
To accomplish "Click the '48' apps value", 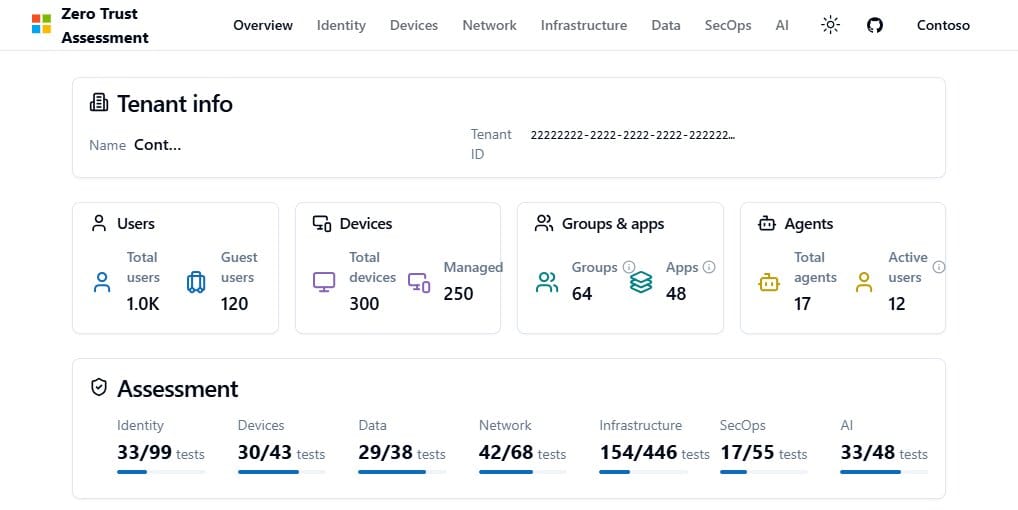I will pyautogui.click(x=676, y=294).
